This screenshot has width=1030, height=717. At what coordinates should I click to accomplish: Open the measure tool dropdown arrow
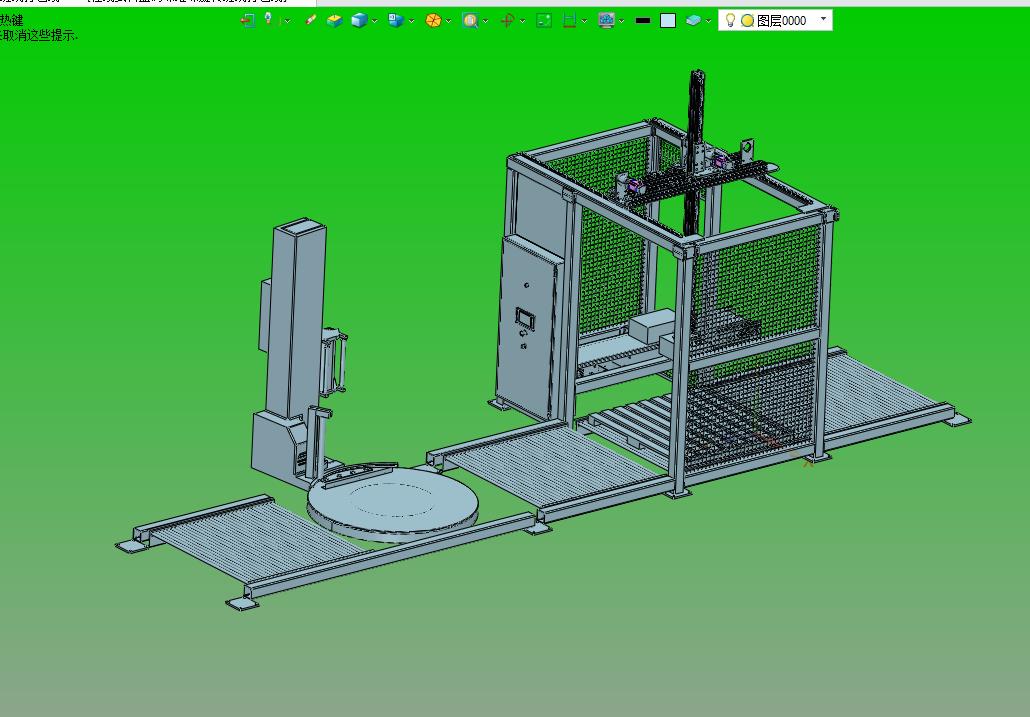point(584,21)
